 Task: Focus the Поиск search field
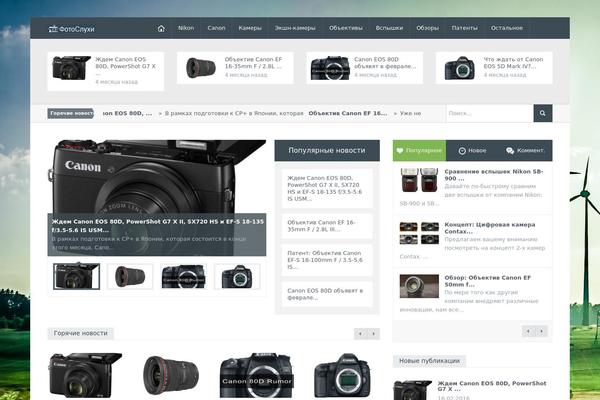coord(490,113)
